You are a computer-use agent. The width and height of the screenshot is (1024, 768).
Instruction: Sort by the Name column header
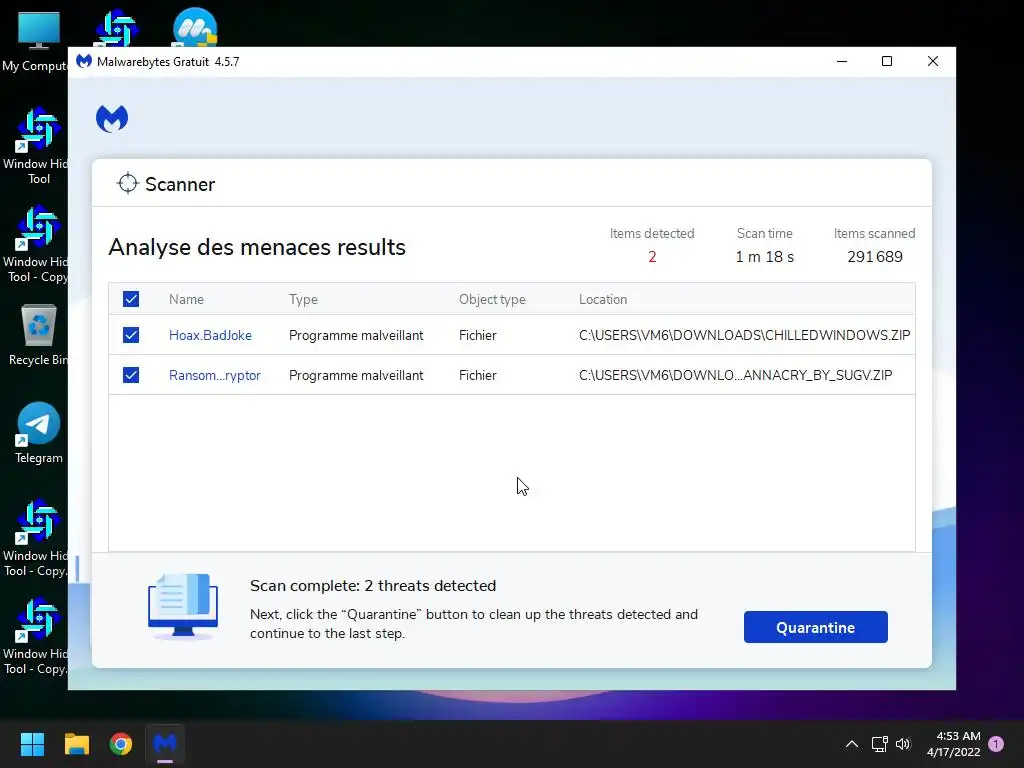(x=186, y=299)
